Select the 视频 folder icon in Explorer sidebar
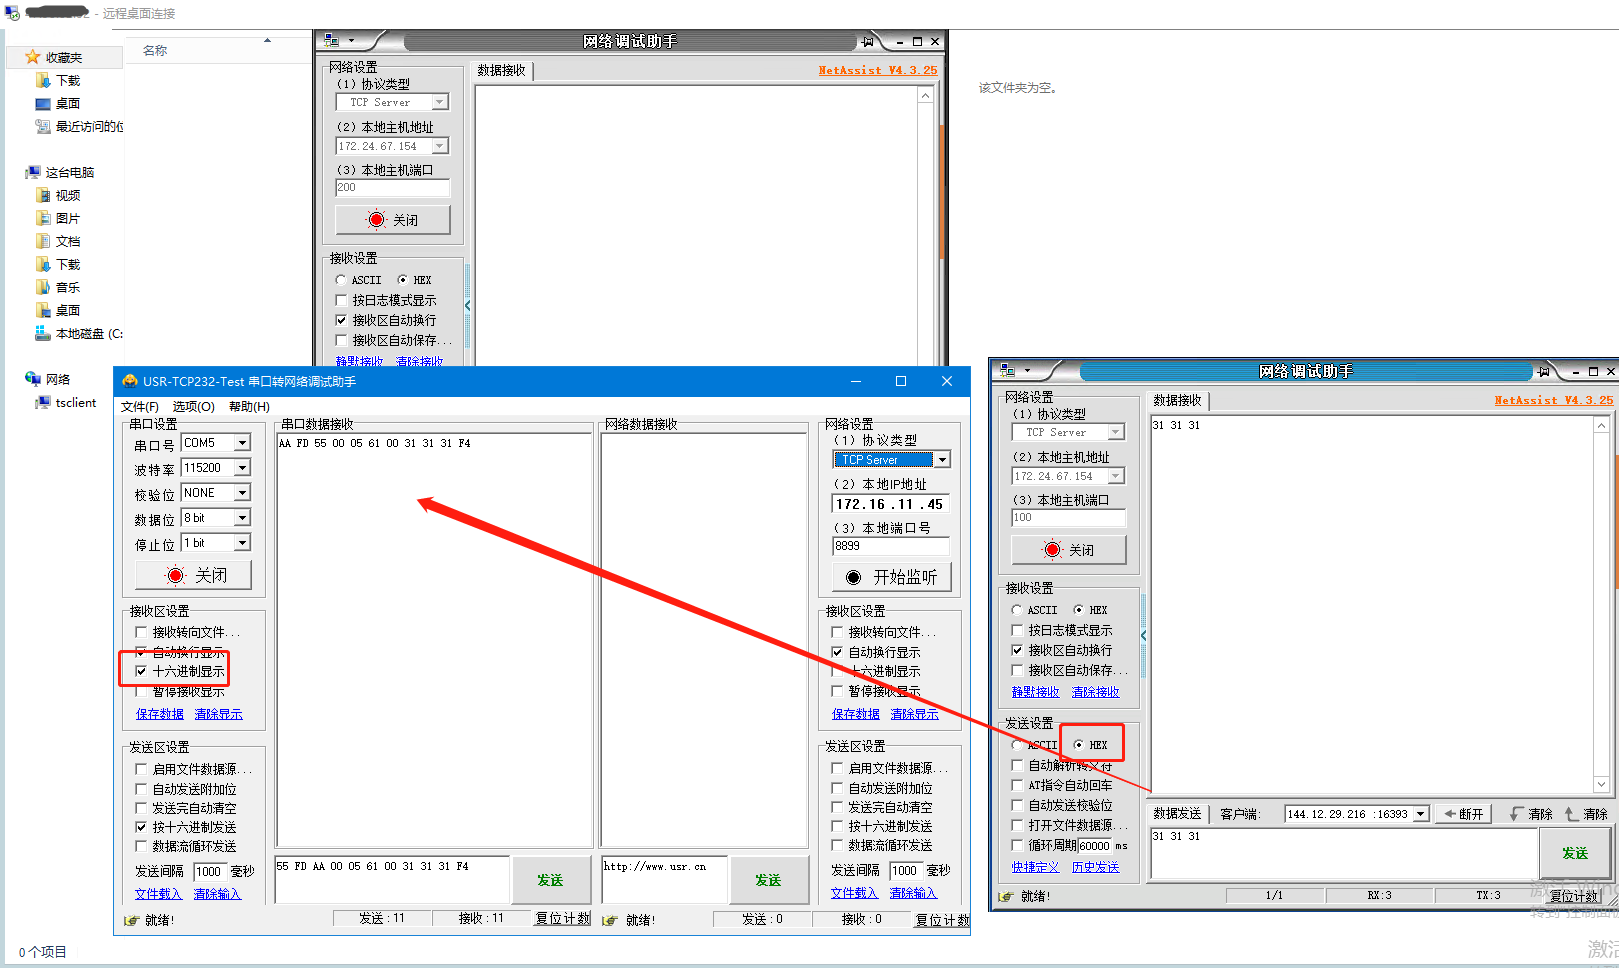This screenshot has width=1619, height=968. 43,195
